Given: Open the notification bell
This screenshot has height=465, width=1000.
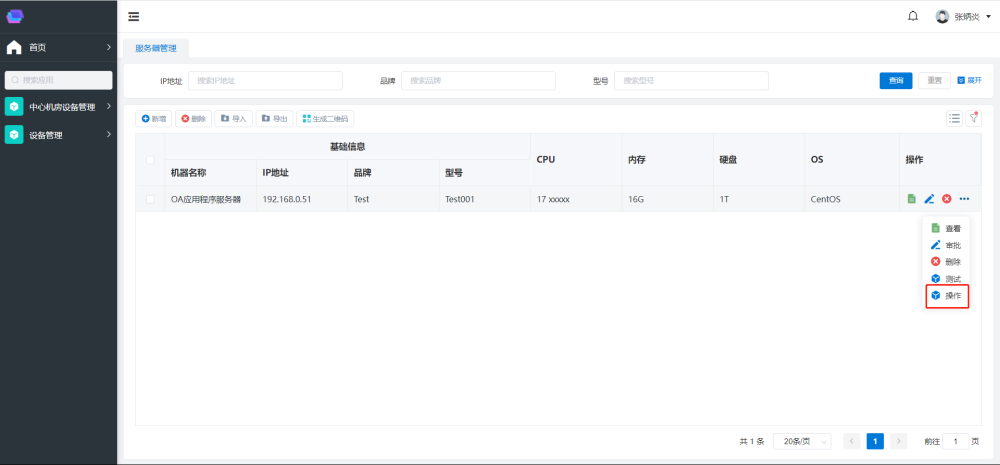Looking at the screenshot, I should coord(912,16).
